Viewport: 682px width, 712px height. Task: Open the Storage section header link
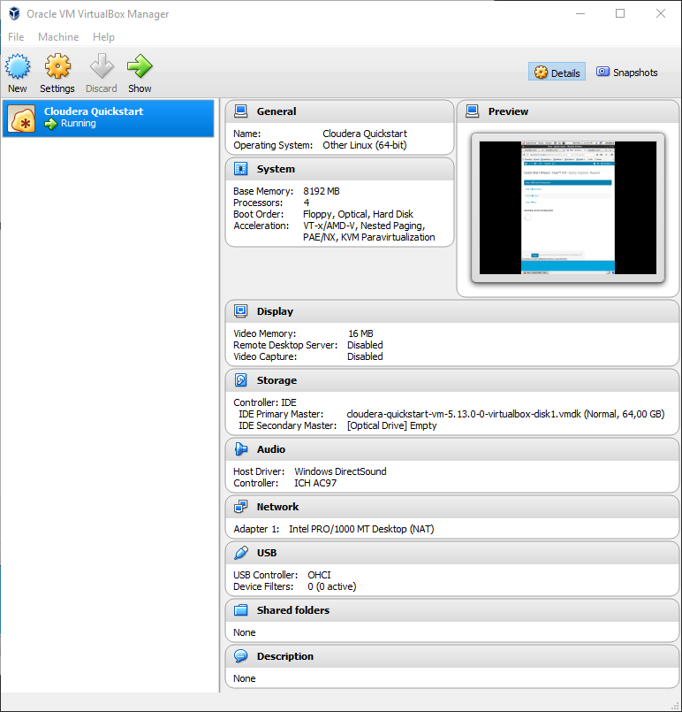277,381
